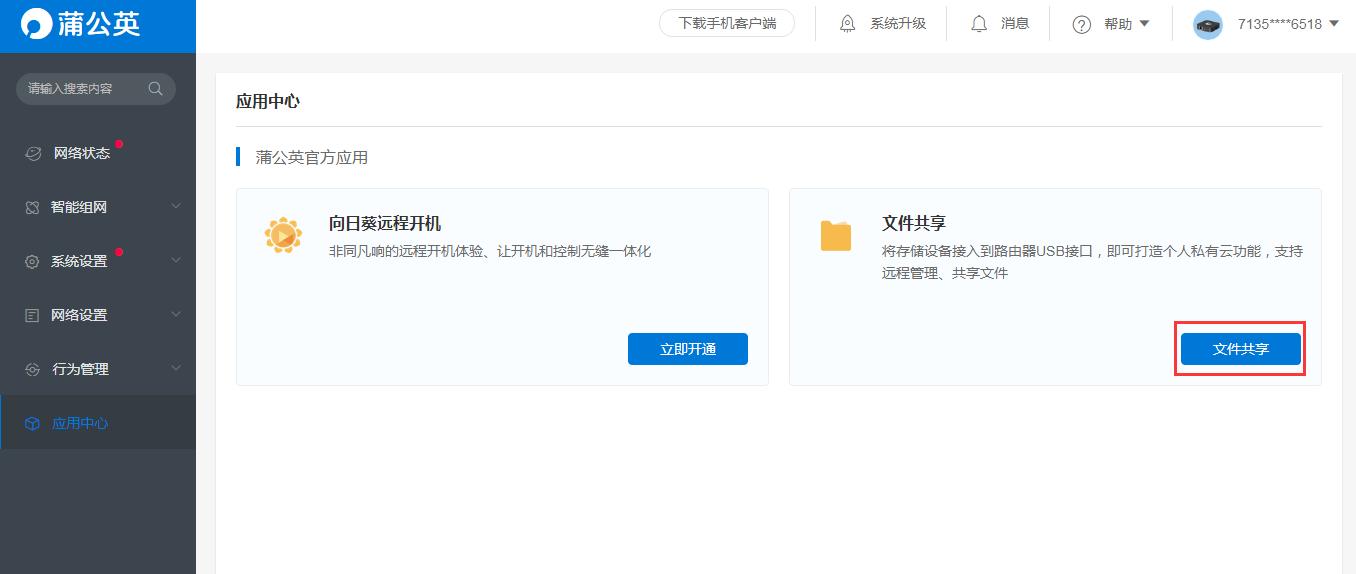Expand the 网络设置 sidebar section
Screen dimensions: 1356x574
pyautogui.click(x=98, y=315)
